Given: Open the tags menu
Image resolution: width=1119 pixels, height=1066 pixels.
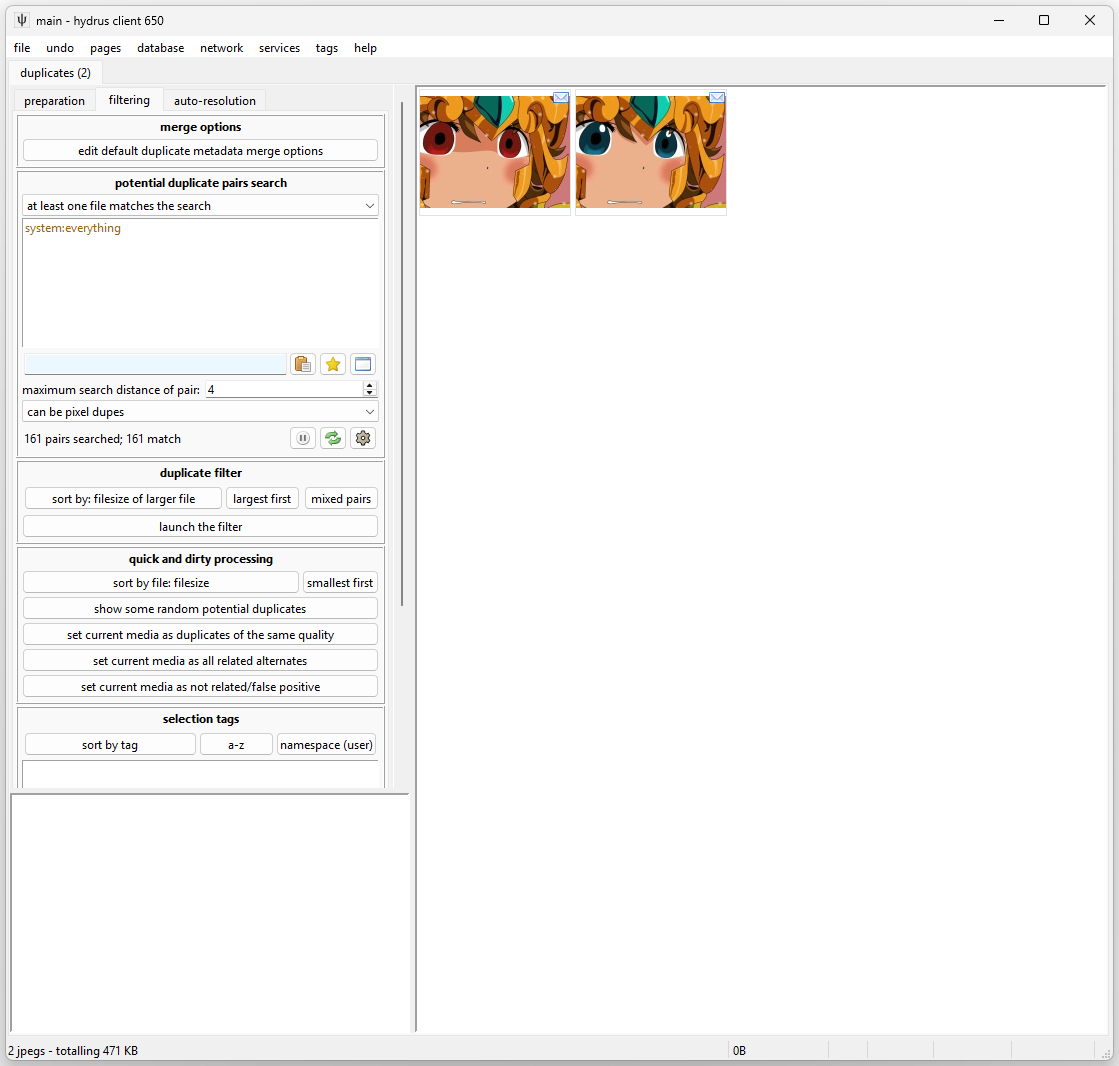Looking at the screenshot, I should pos(327,48).
